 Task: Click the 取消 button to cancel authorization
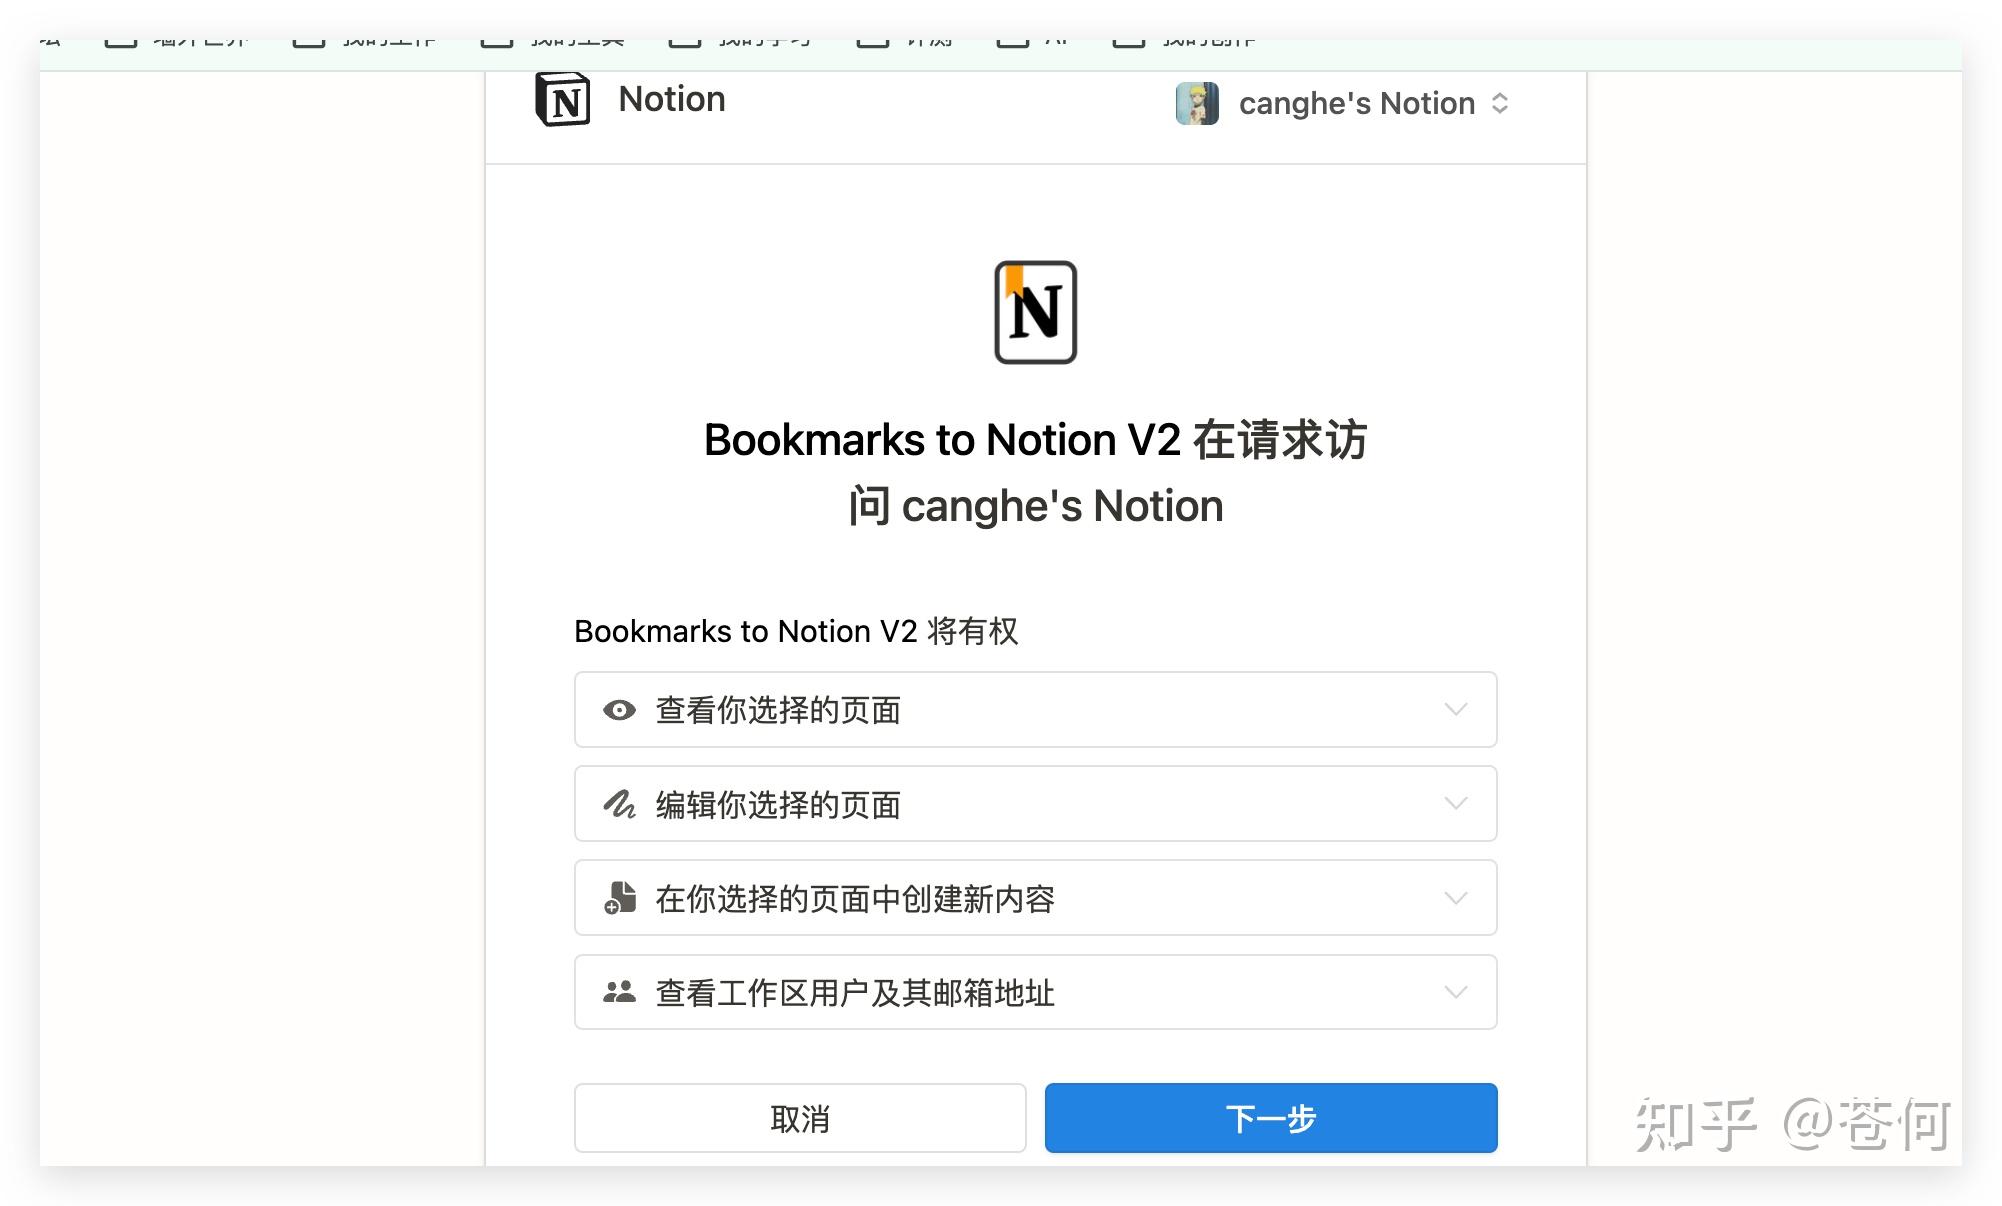(799, 1118)
